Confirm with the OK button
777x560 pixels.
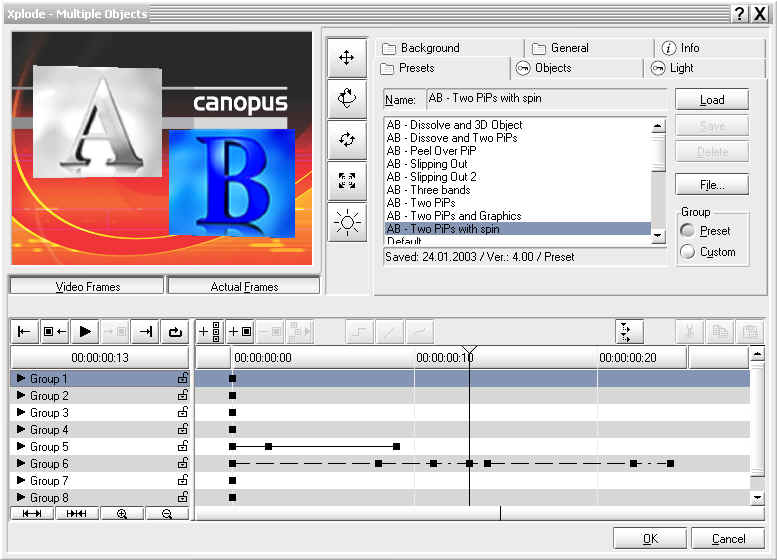650,538
